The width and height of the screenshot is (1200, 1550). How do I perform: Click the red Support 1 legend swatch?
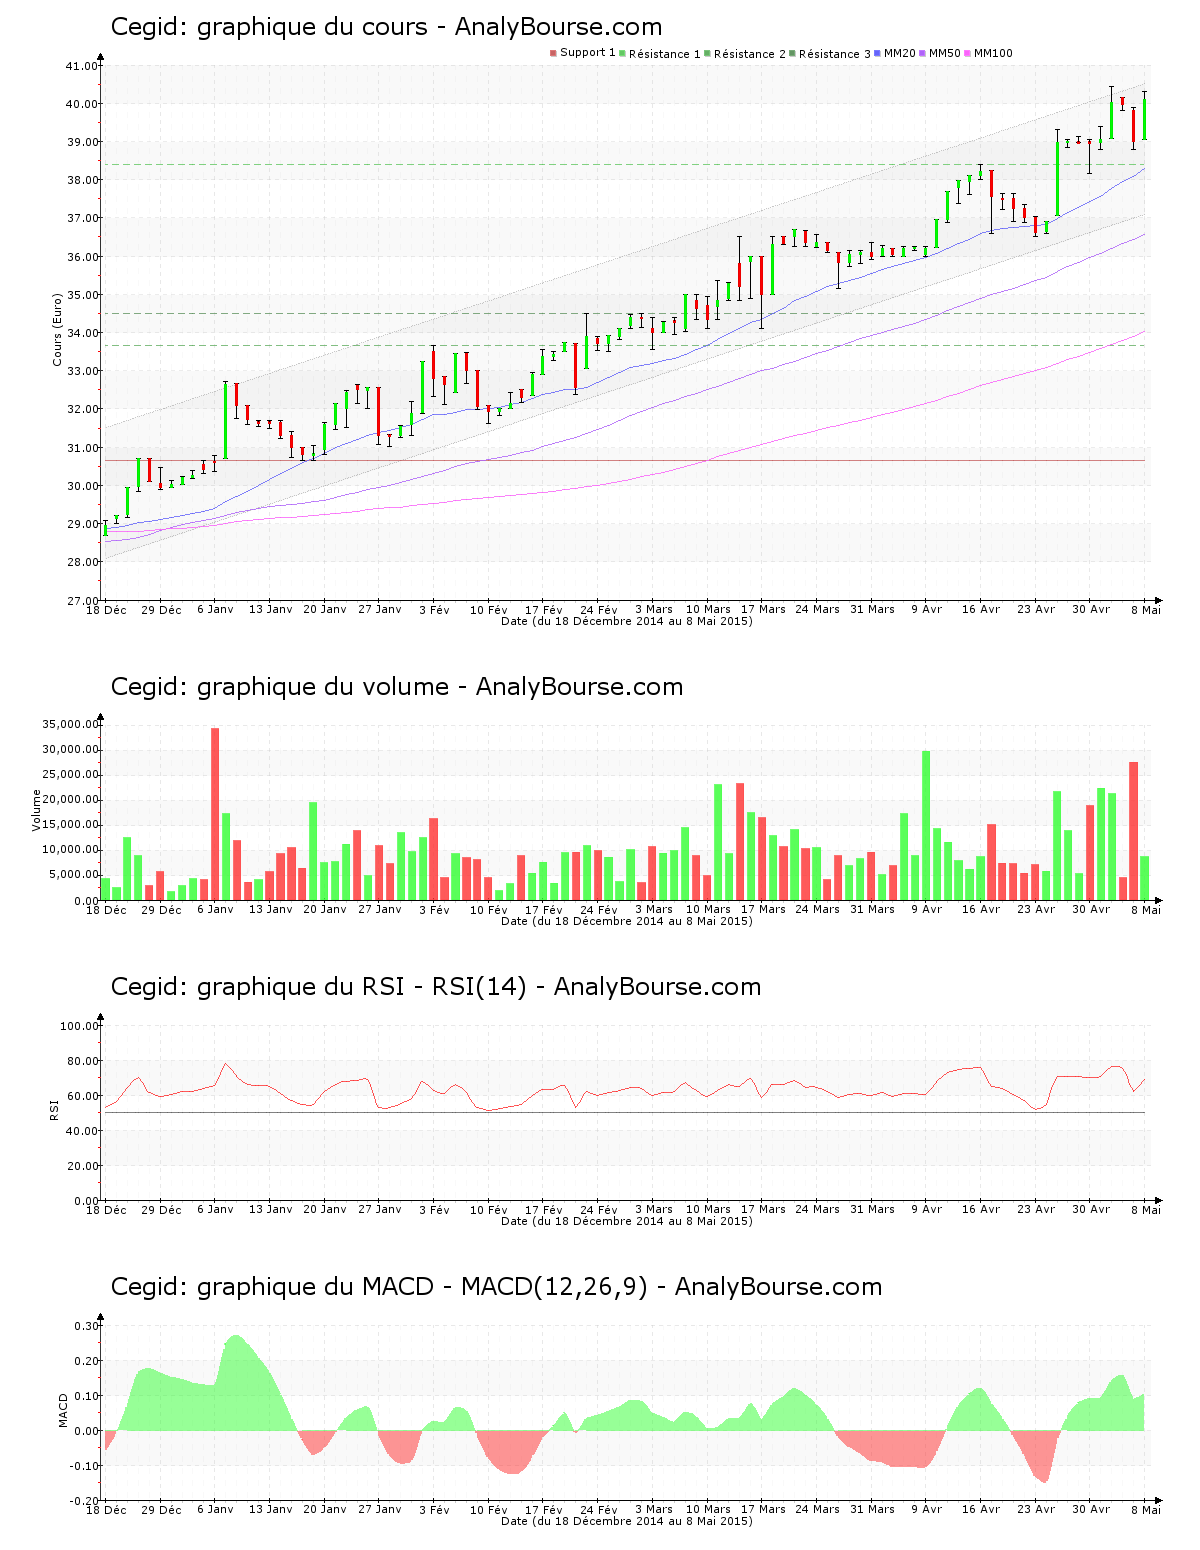(553, 53)
